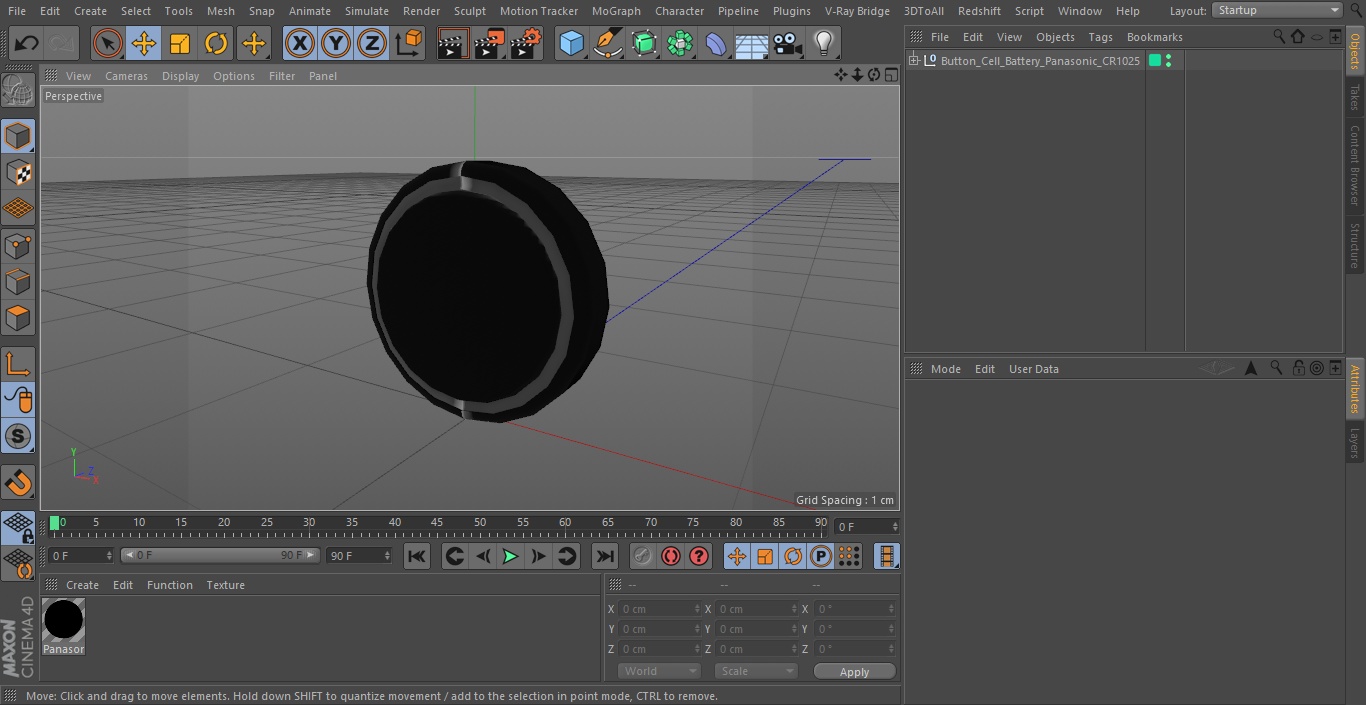The width and height of the screenshot is (1366, 705).
Task: Select the Scale tool
Action: coord(180,43)
